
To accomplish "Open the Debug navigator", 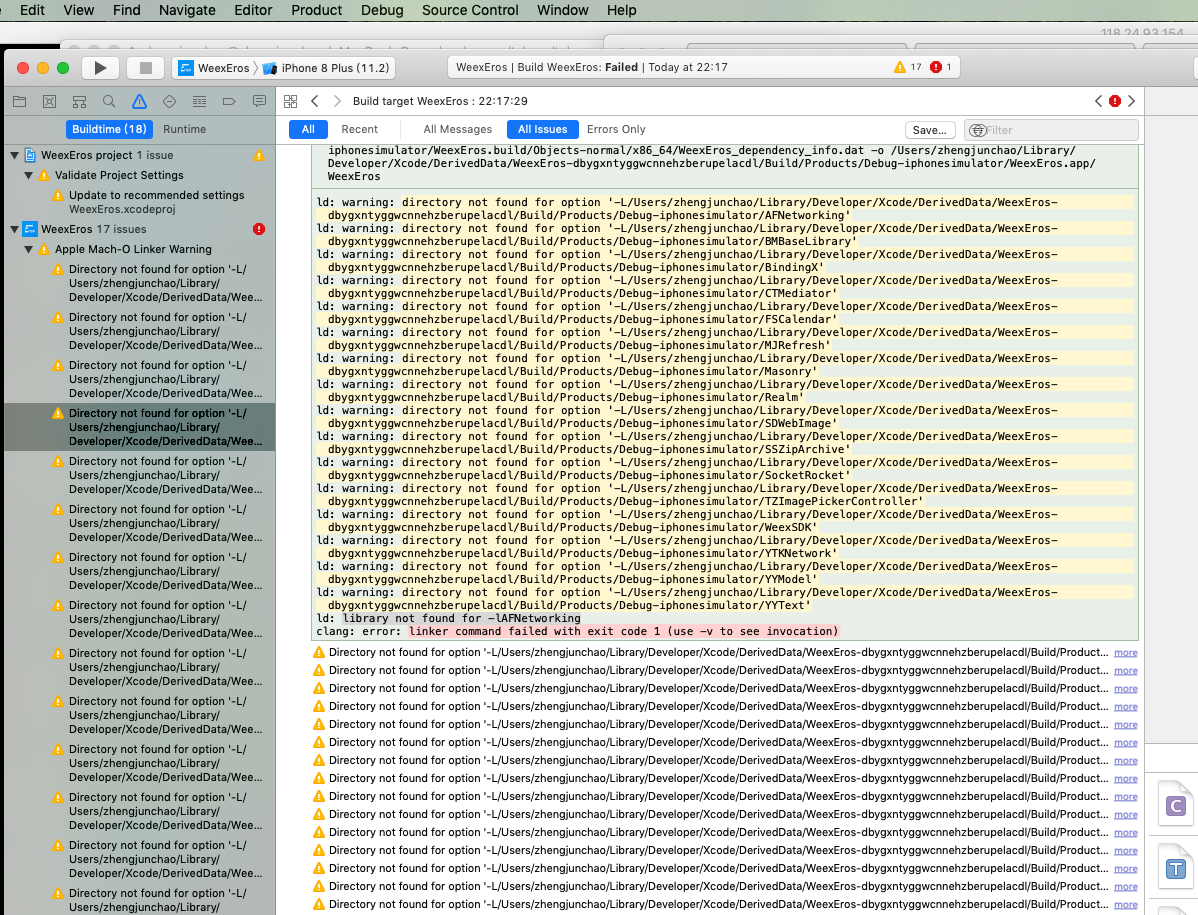I will [x=197, y=101].
